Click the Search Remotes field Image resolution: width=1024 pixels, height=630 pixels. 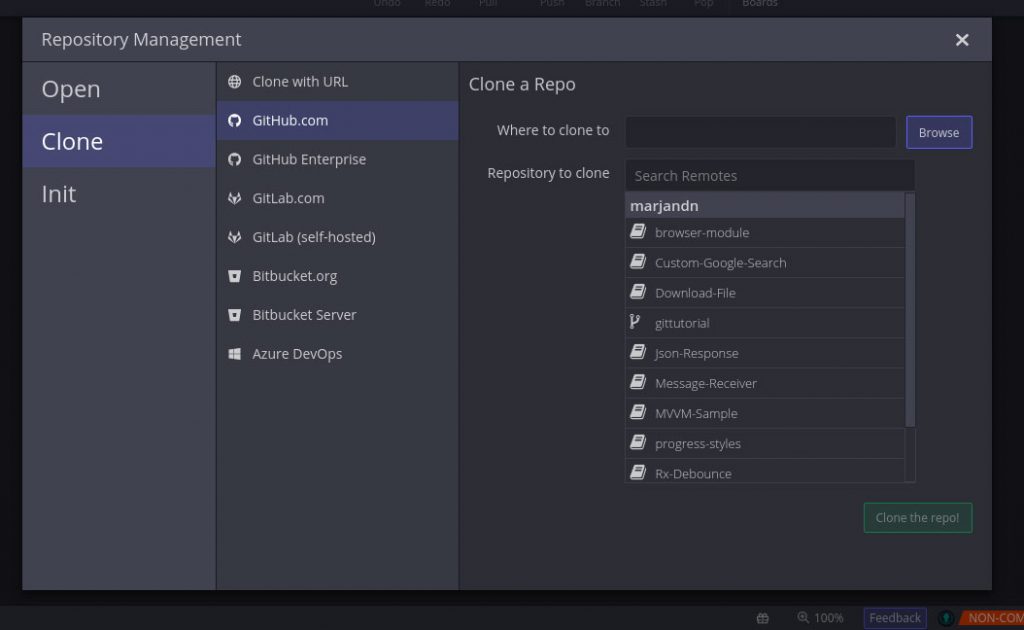pyautogui.click(x=770, y=175)
